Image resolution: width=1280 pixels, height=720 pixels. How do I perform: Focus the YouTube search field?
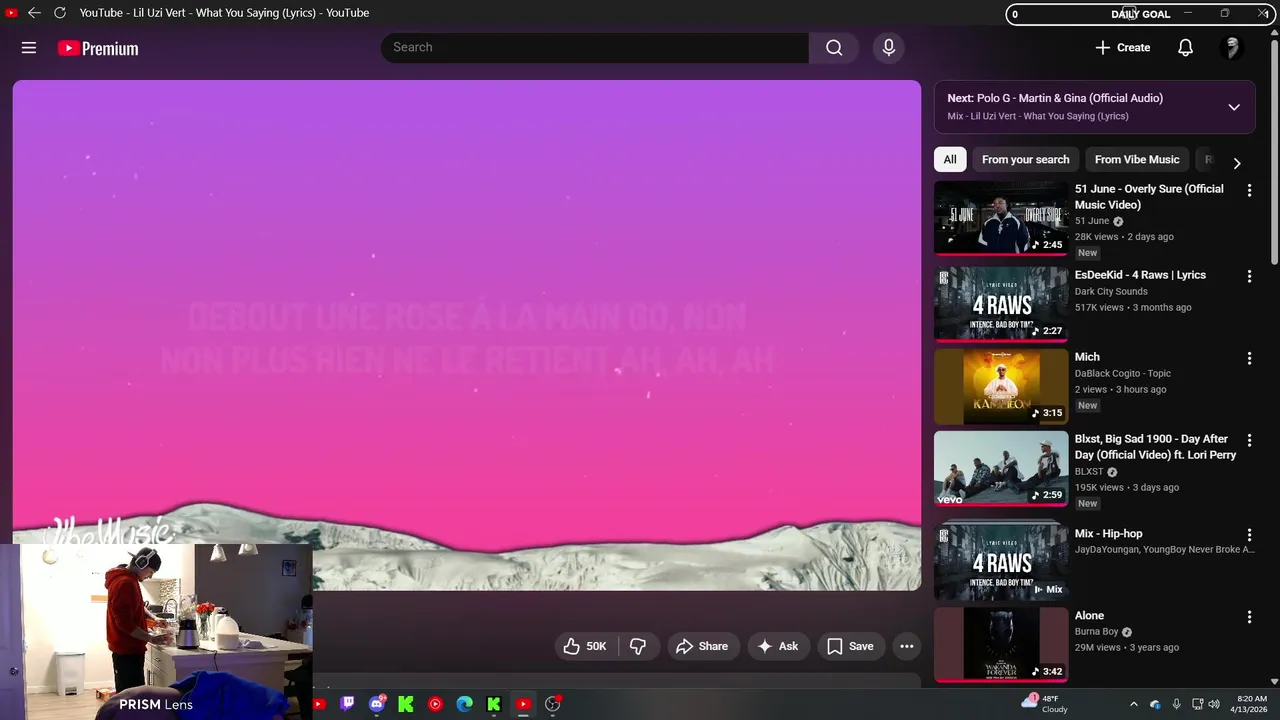[595, 47]
